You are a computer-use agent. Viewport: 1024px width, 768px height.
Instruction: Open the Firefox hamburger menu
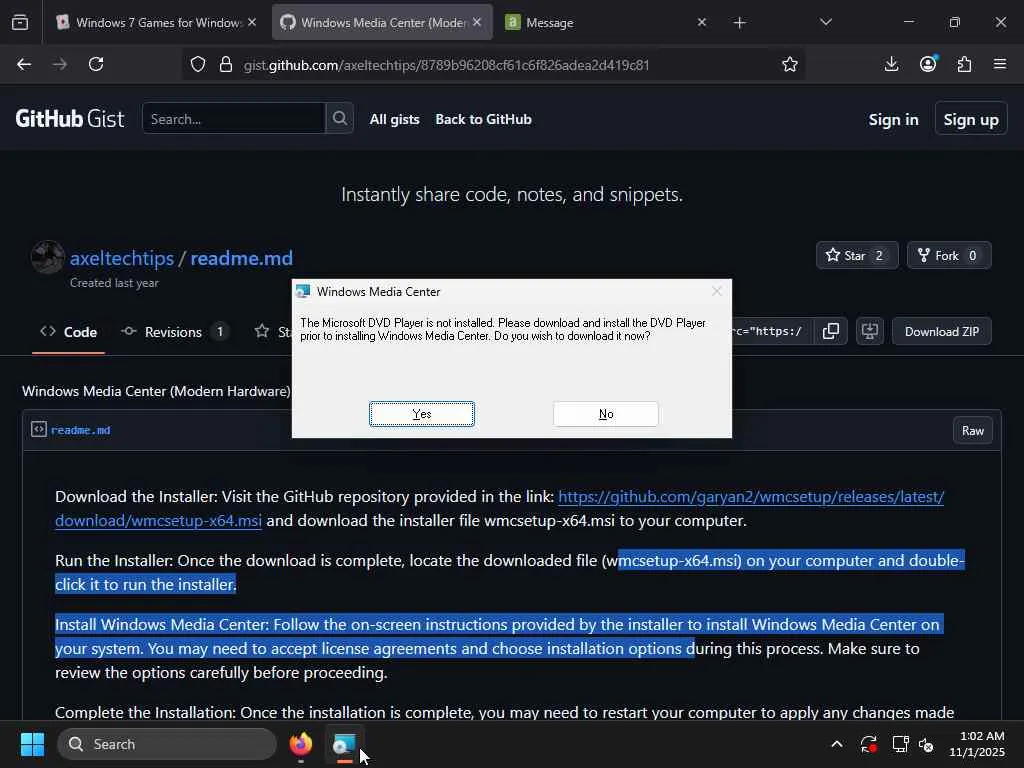click(1000, 64)
